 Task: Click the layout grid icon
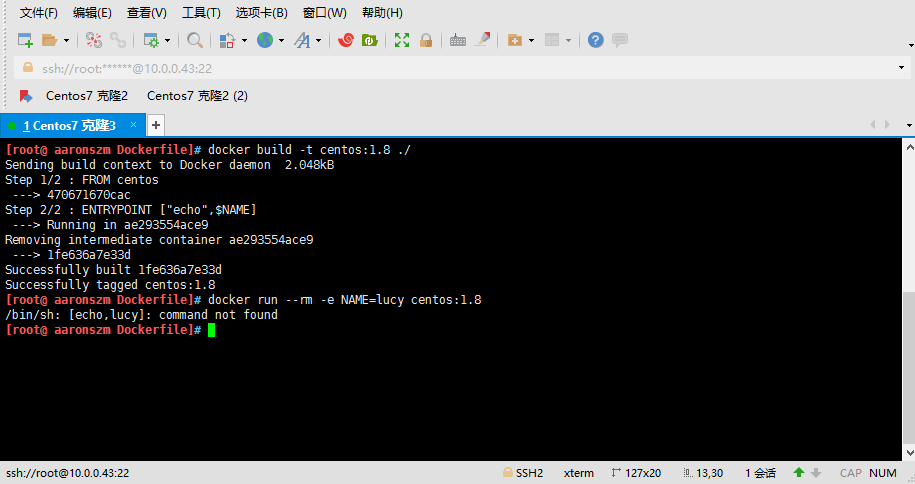552,40
